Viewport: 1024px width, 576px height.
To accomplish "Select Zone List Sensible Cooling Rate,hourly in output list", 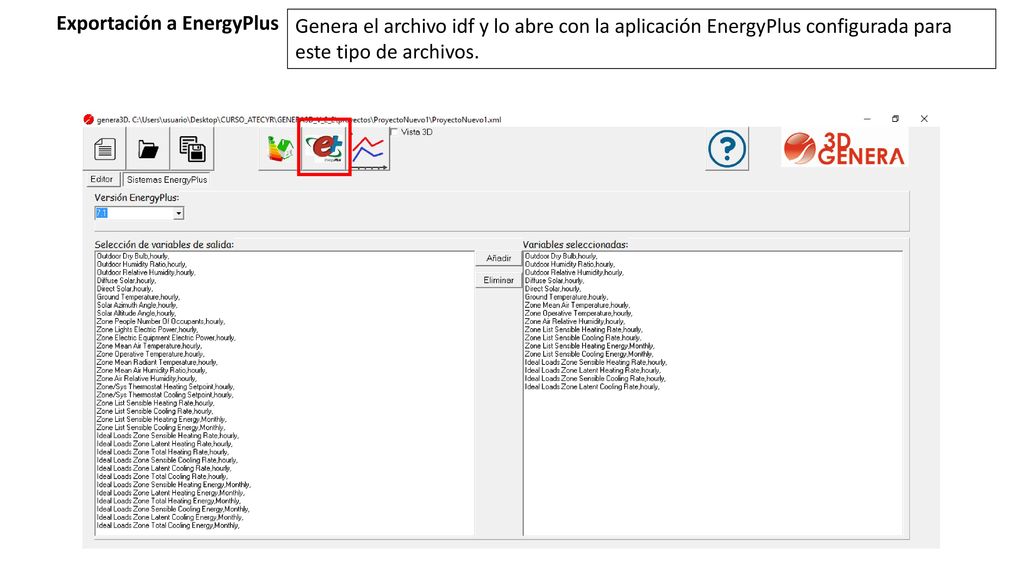I will (155, 411).
